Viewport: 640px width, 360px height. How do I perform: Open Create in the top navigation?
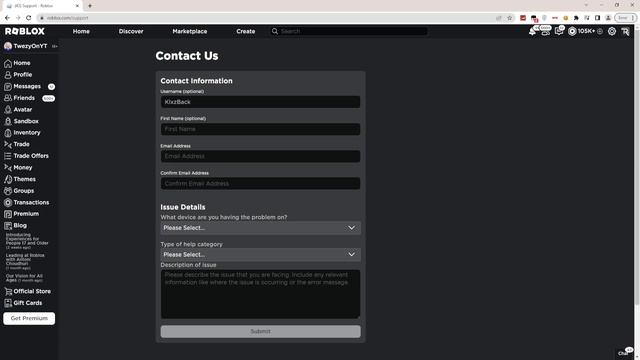coord(246,31)
